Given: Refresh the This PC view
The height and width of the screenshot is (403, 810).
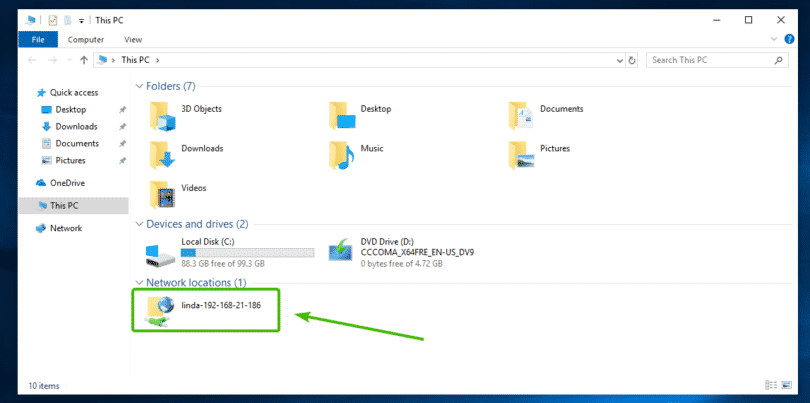Looking at the screenshot, I should point(632,60).
